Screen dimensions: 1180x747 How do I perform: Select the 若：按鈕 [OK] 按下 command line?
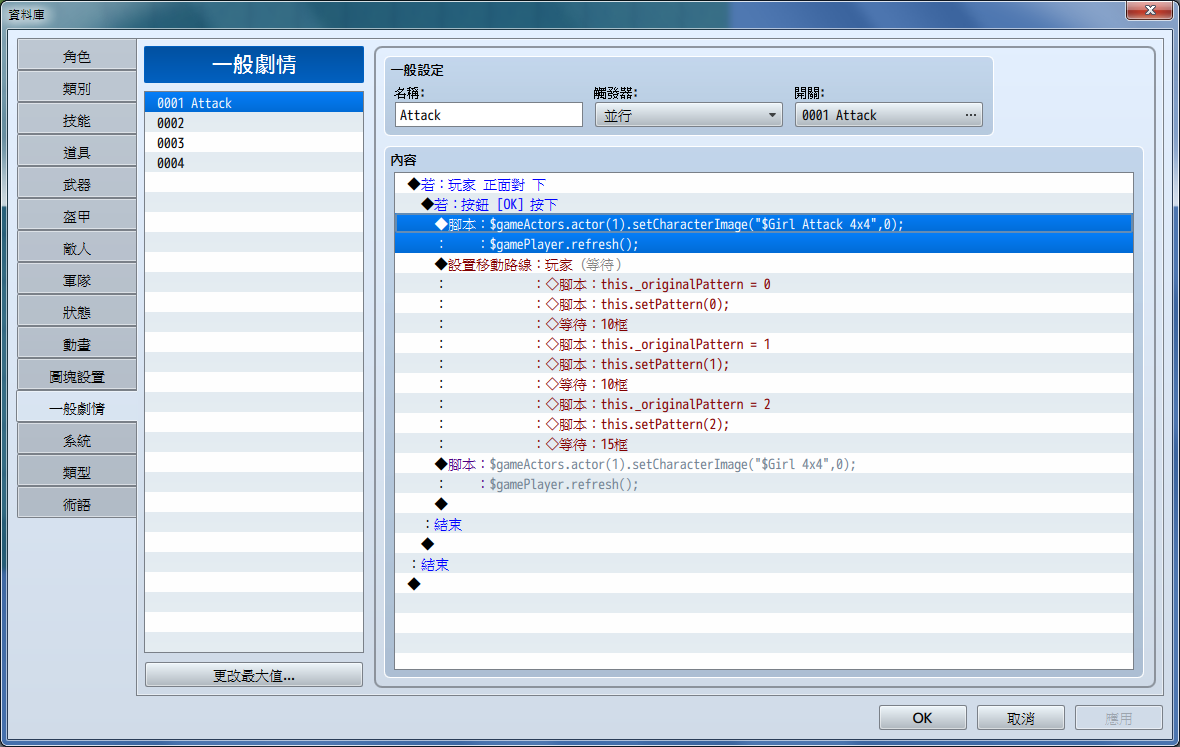(764, 205)
